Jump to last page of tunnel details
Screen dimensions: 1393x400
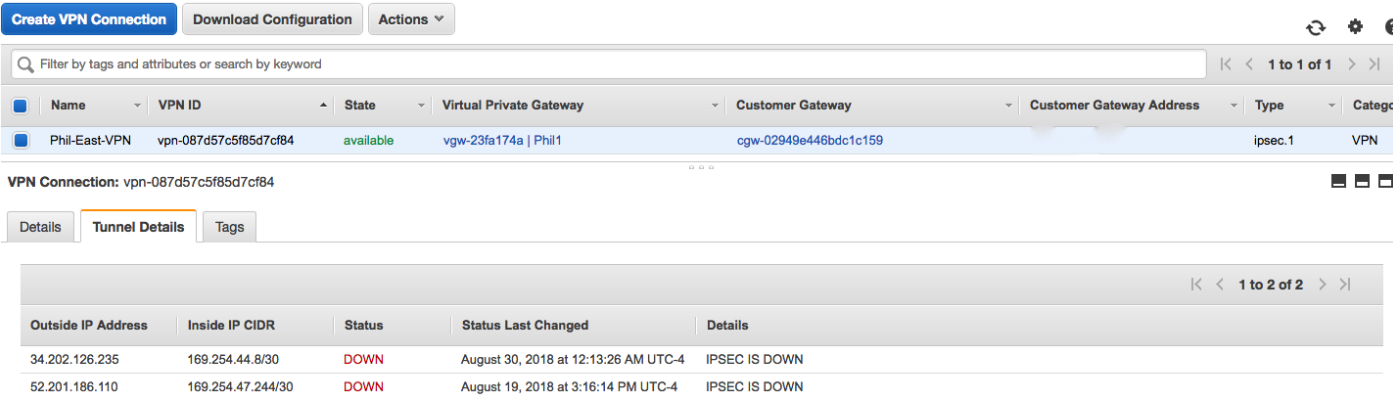1345,285
